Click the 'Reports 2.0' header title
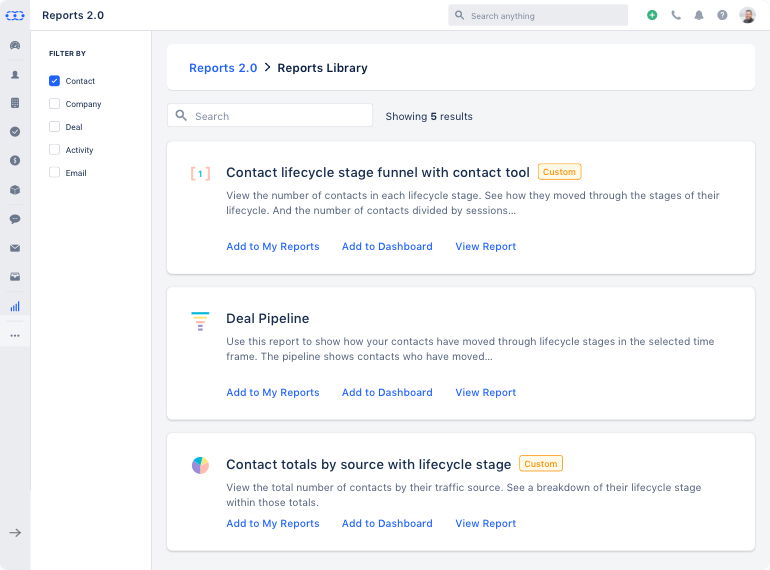 (73, 15)
